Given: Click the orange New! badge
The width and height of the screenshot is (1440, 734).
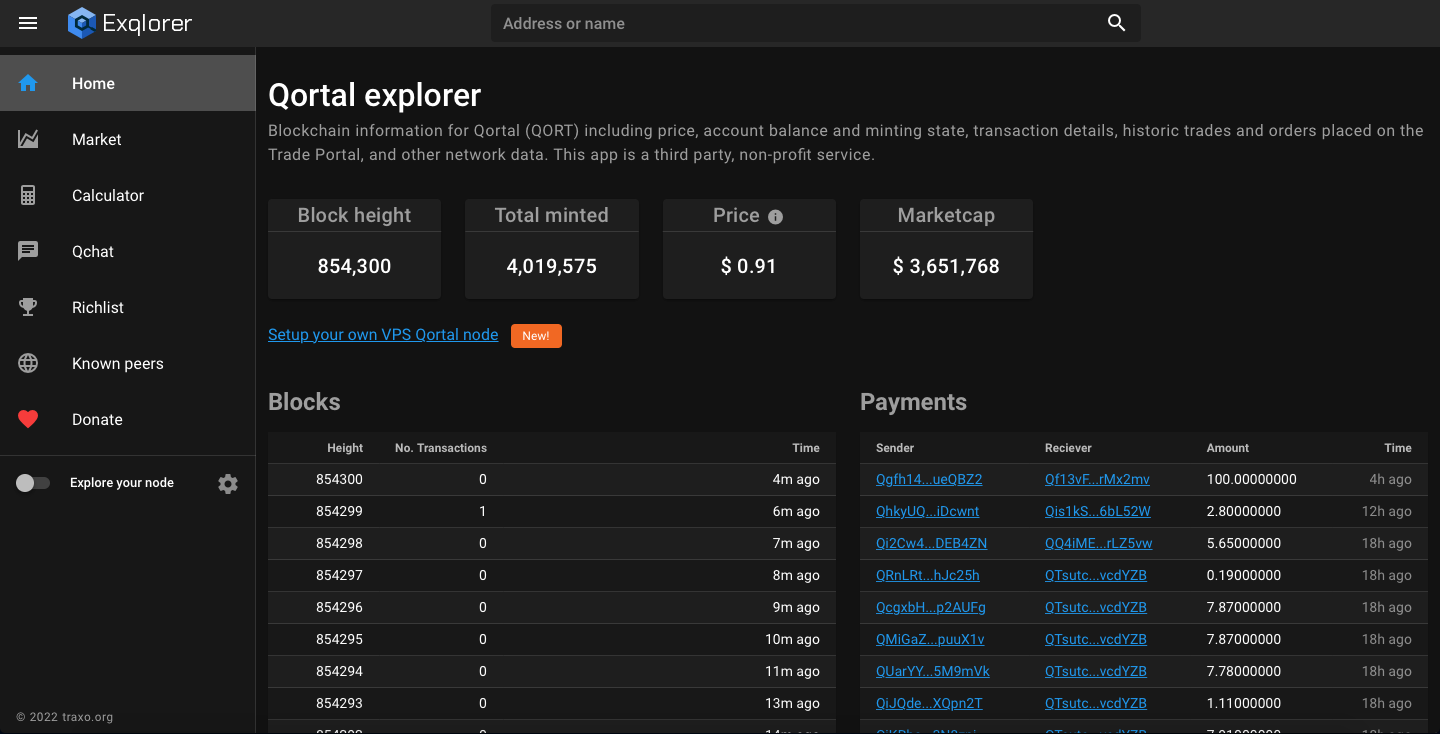Looking at the screenshot, I should pos(536,336).
